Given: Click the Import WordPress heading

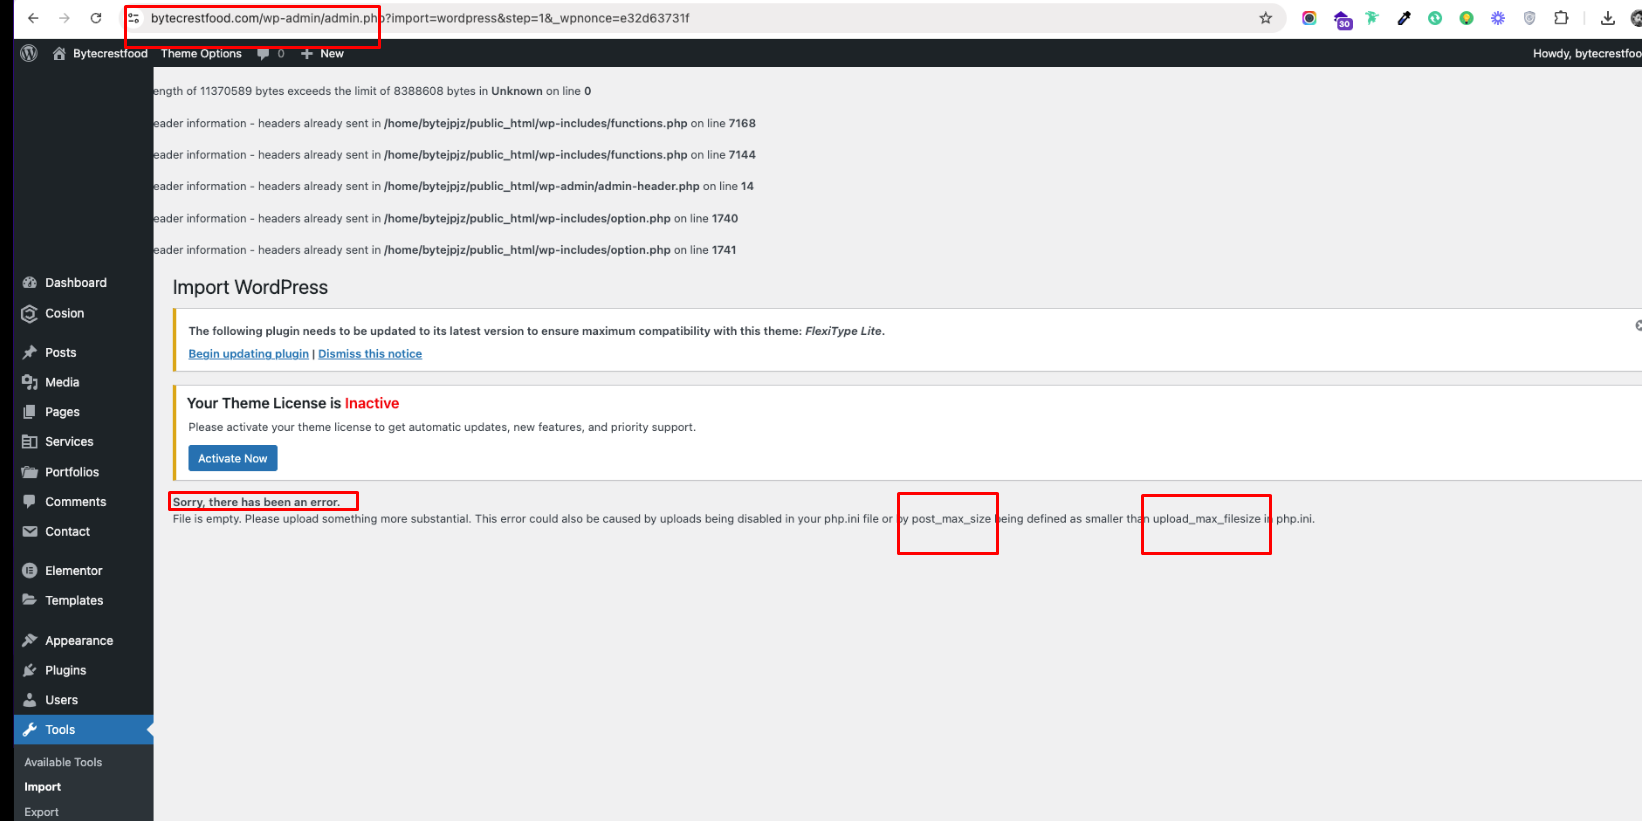Looking at the screenshot, I should coord(250,287).
